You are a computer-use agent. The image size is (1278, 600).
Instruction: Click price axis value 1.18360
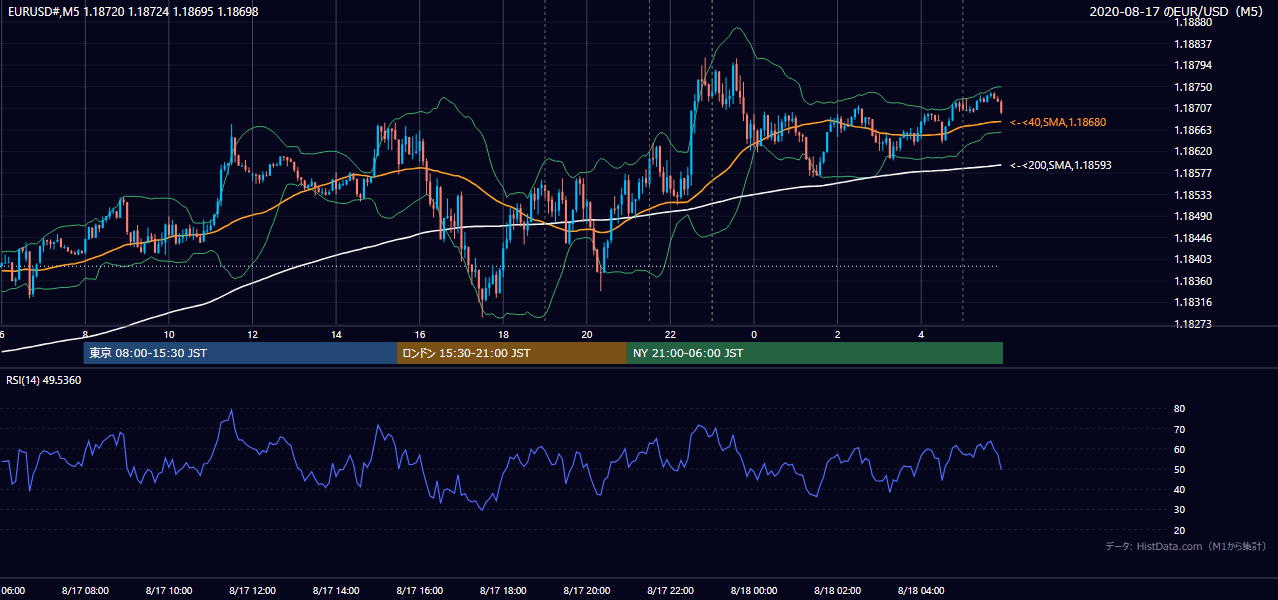(x=1194, y=281)
